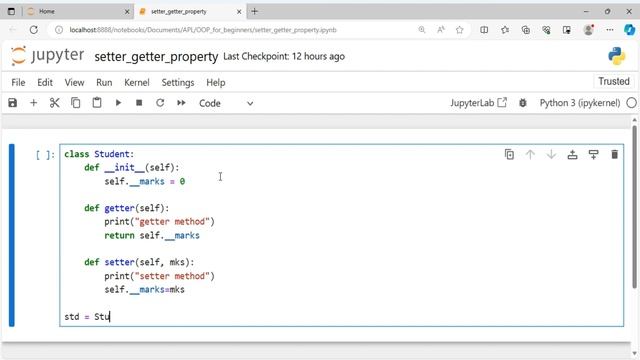
Task: Click the kernel status circle indicator
Action: [x=631, y=103]
